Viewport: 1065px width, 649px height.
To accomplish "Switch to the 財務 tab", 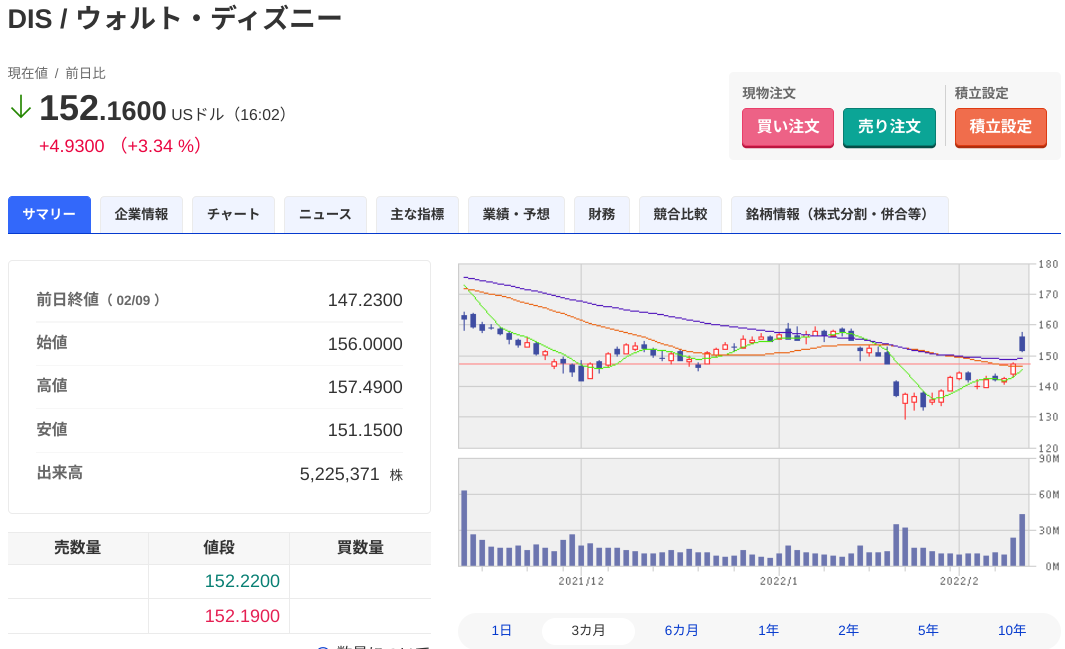I will (x=602, y=215).
